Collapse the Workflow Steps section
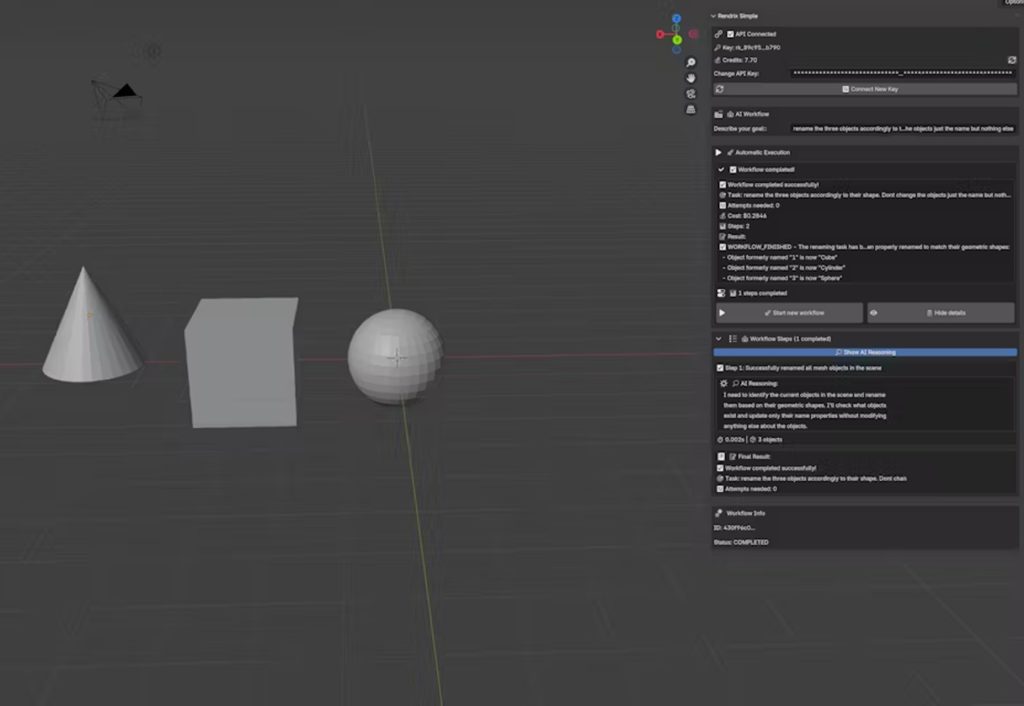Viewport: 1024px width, 706px height. coord(718,339)
